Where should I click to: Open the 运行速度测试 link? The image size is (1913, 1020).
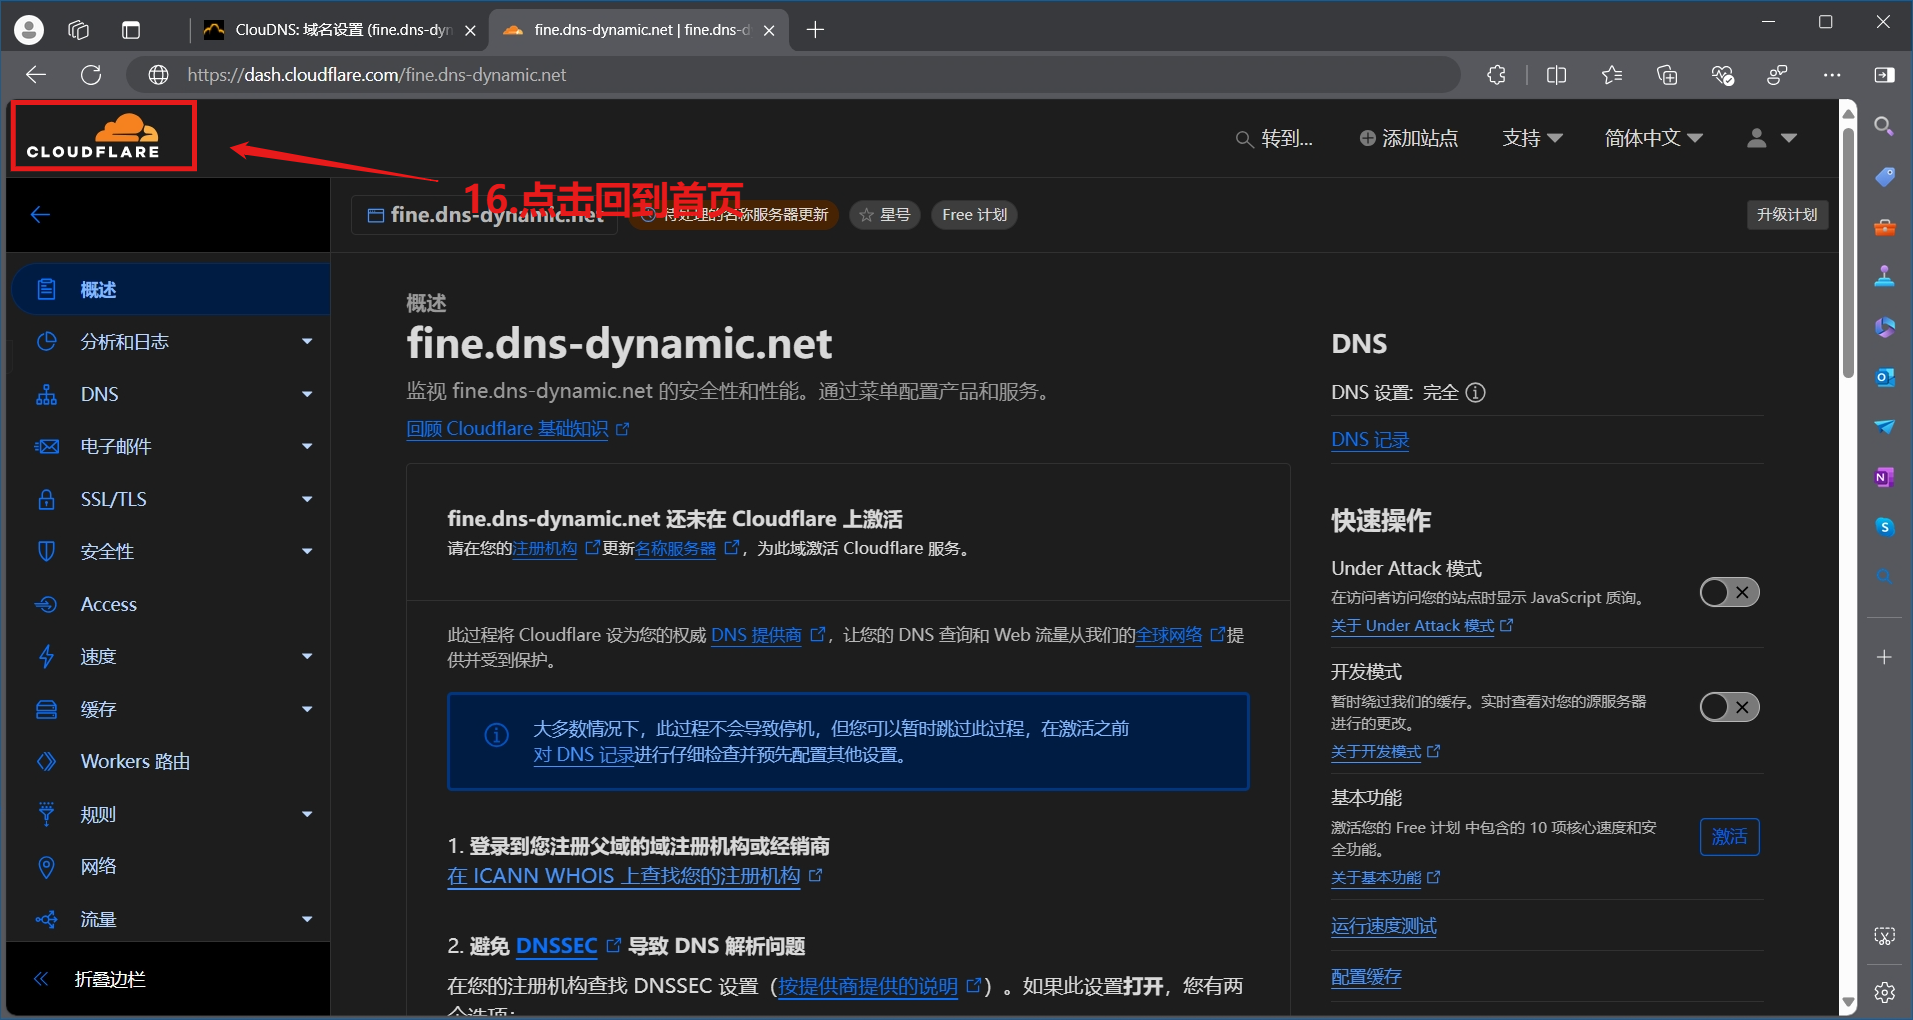[1384, 926]
